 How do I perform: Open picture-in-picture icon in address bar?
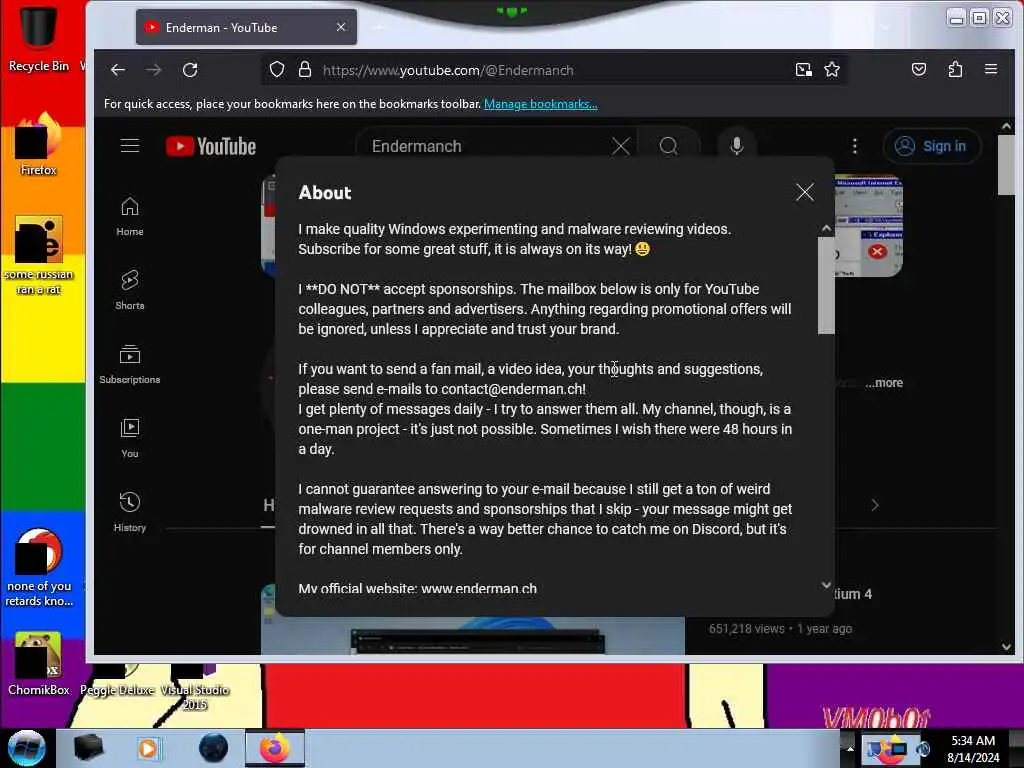(804, 70)
